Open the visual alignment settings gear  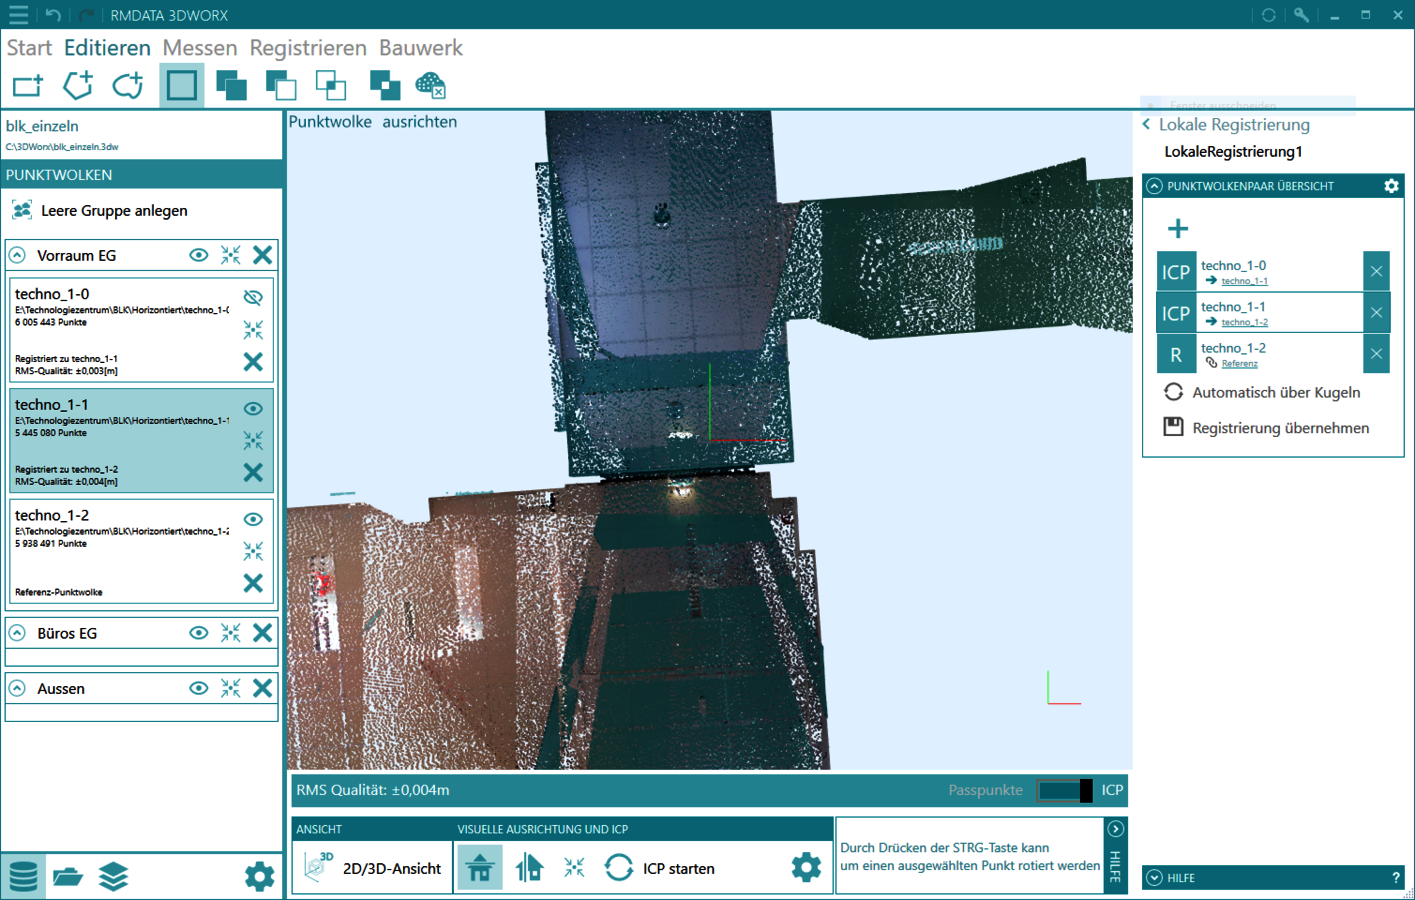pos(805,867)
